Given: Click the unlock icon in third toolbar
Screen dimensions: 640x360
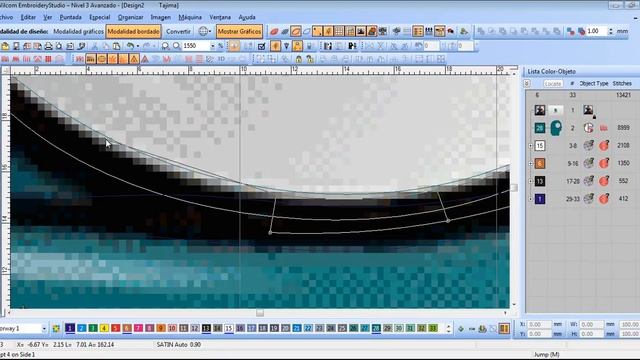Looking at the screenshot, I should pyautogui.click(x=310, y=59).
